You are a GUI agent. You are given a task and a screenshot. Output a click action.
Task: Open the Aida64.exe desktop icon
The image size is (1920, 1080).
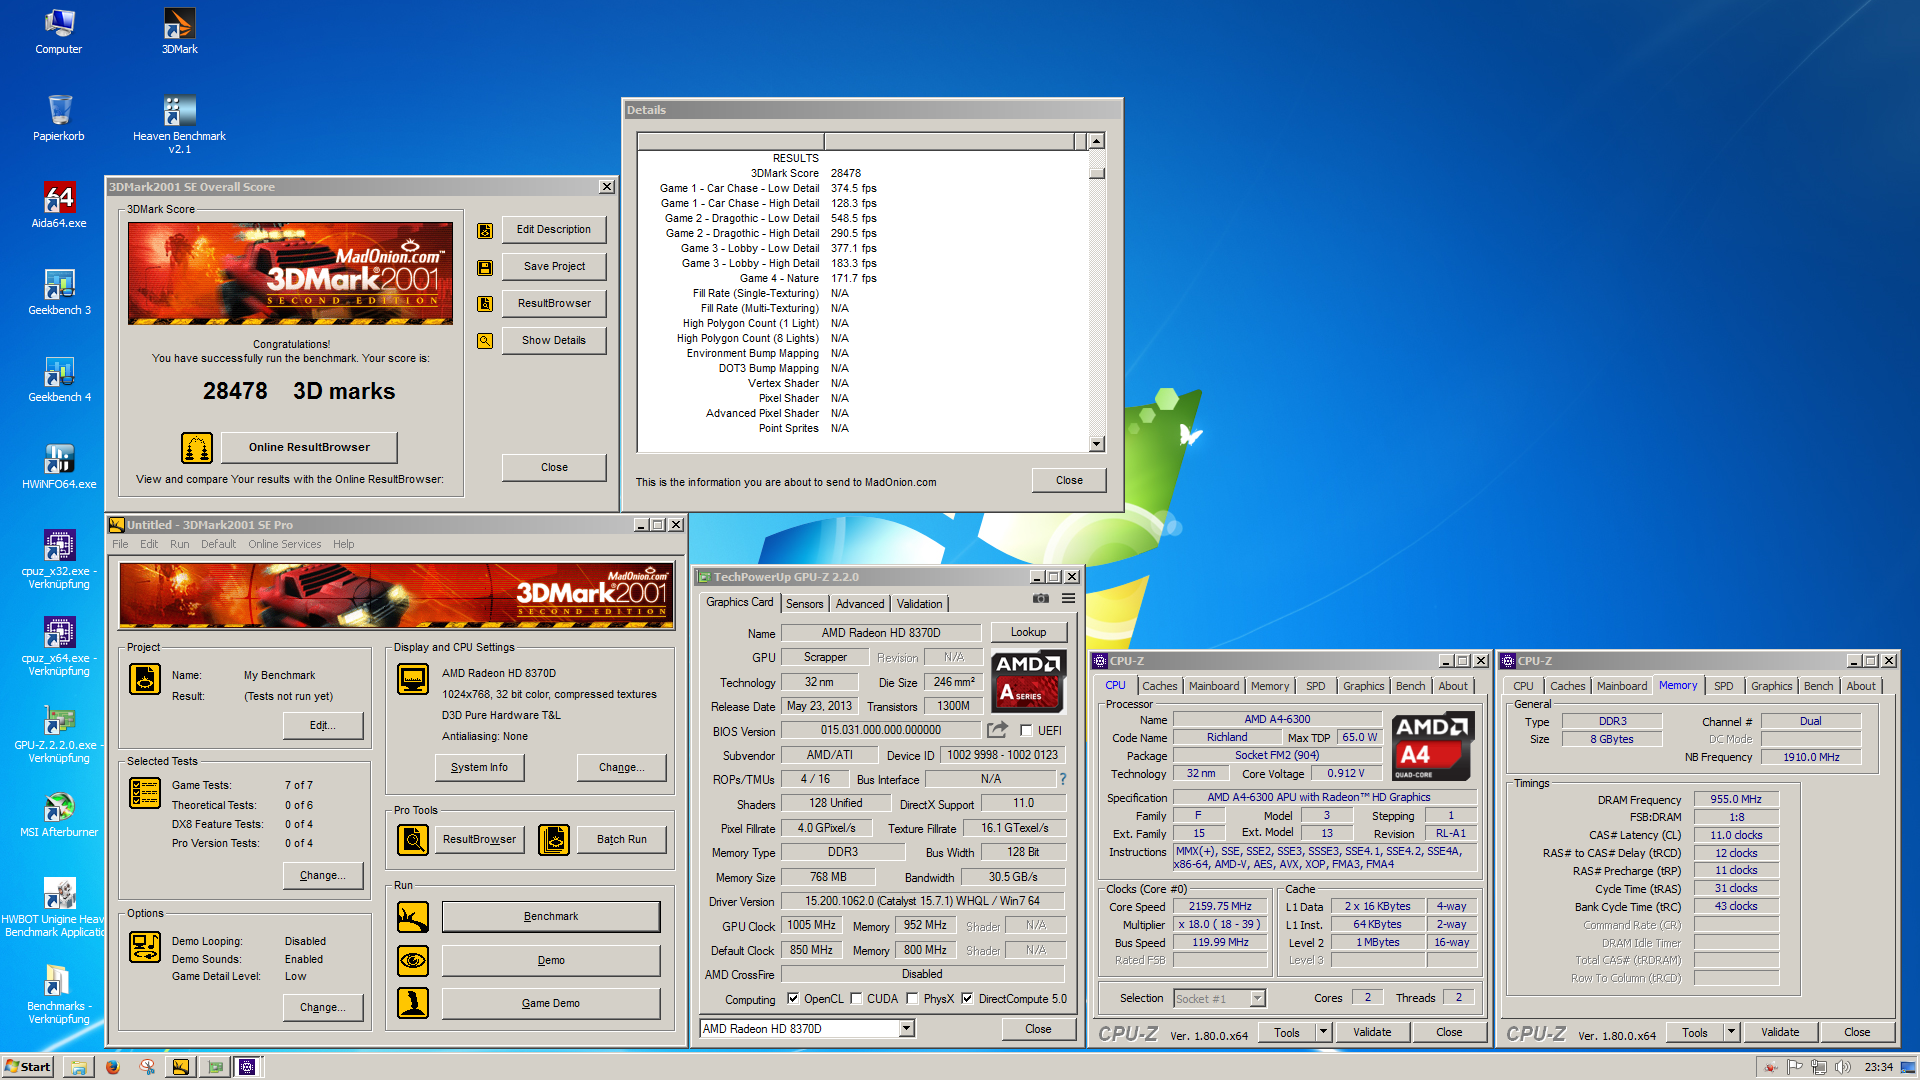(59, 205)
